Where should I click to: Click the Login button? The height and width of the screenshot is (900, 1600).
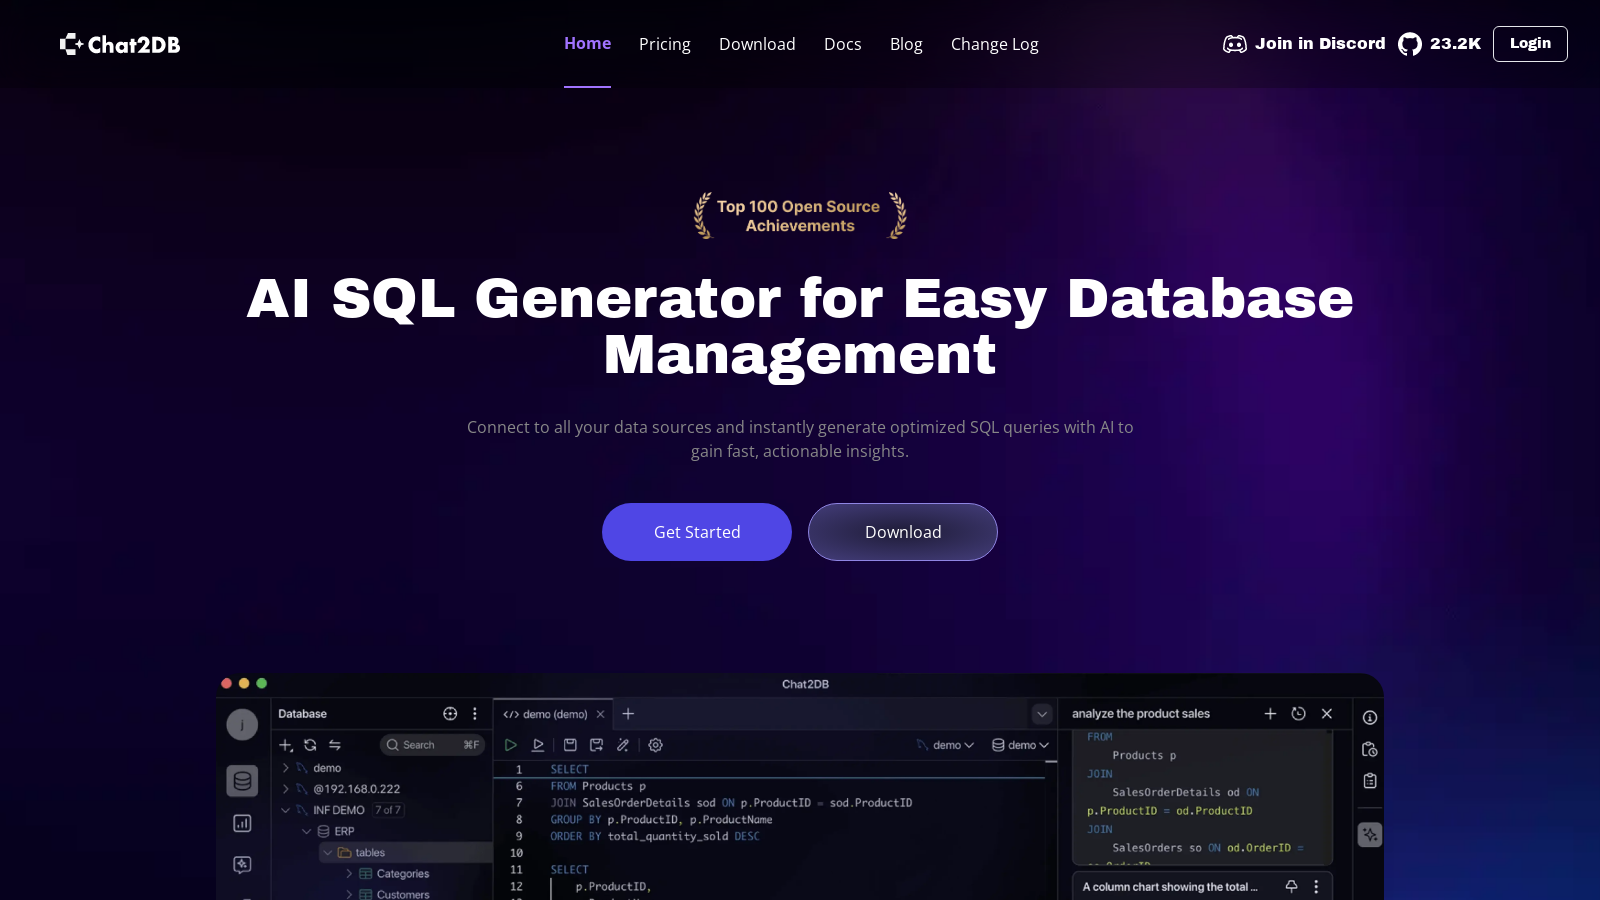tap(1529, 44)
